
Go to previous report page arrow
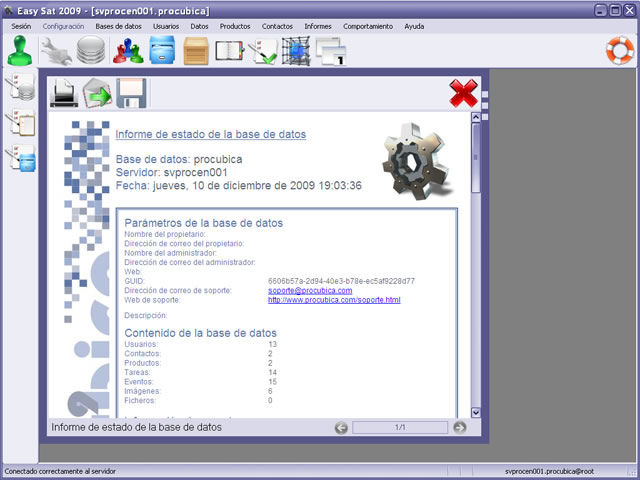(x=341, y=428)
